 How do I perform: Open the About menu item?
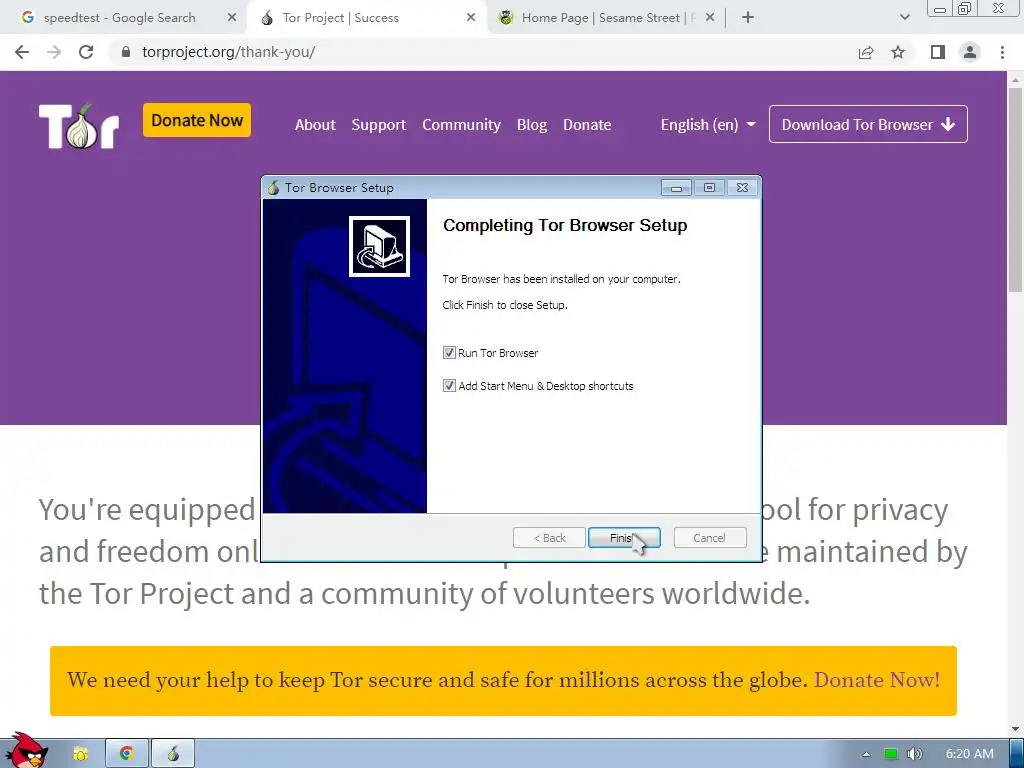[315, 124]
